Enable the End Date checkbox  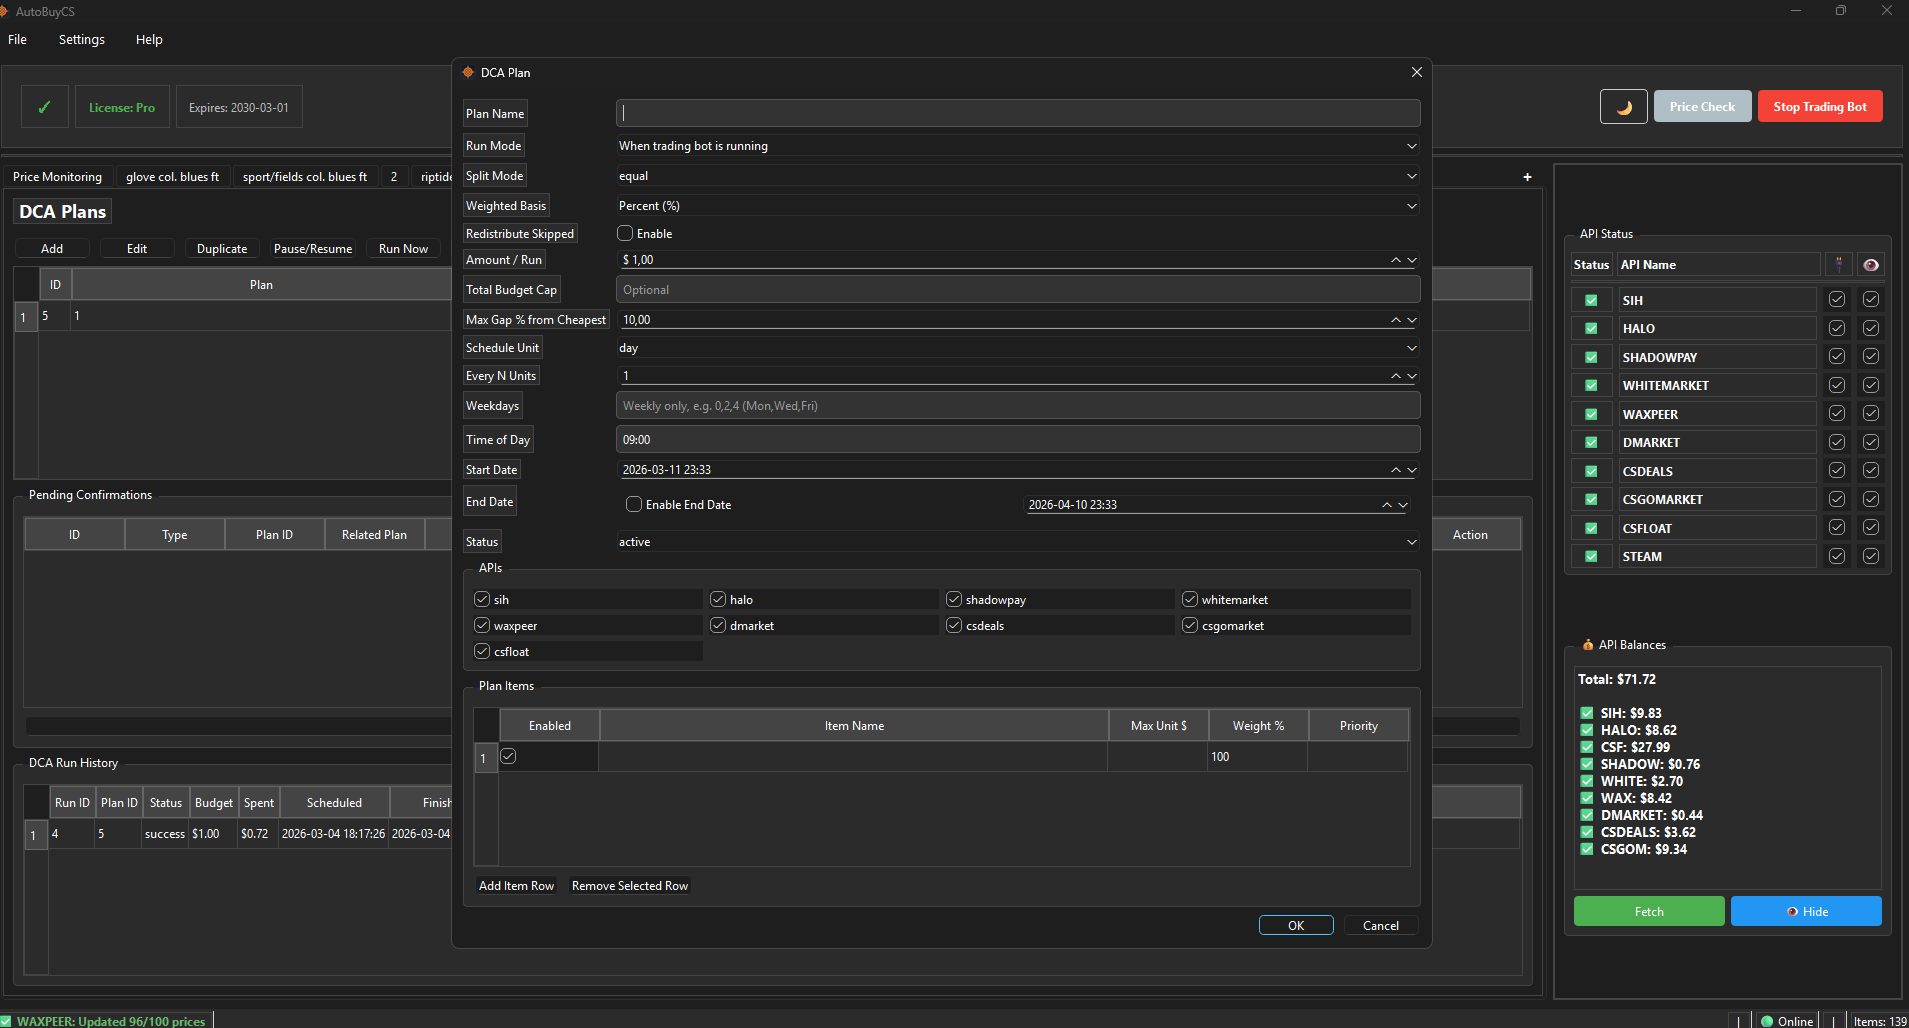pos(634,504)
